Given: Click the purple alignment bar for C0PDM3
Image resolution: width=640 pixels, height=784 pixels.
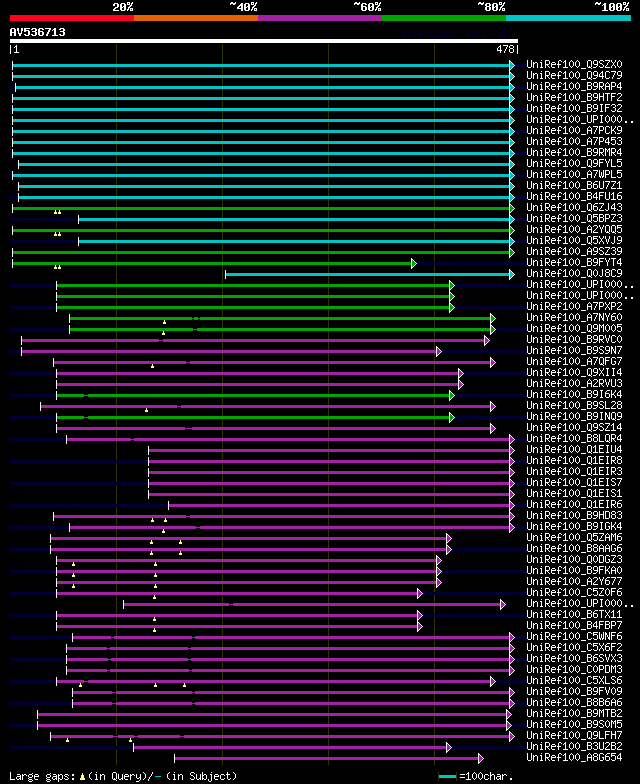Looking at the screenshot, I should 288,670.
